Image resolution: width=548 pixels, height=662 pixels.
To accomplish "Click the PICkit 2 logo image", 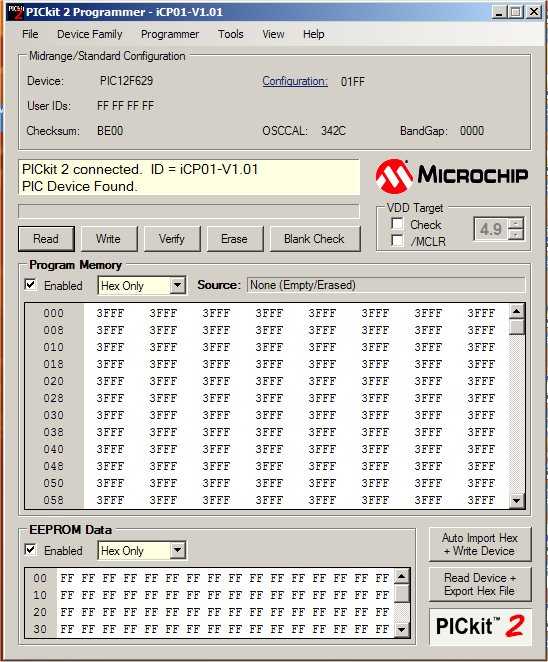I will pos(480,626).
